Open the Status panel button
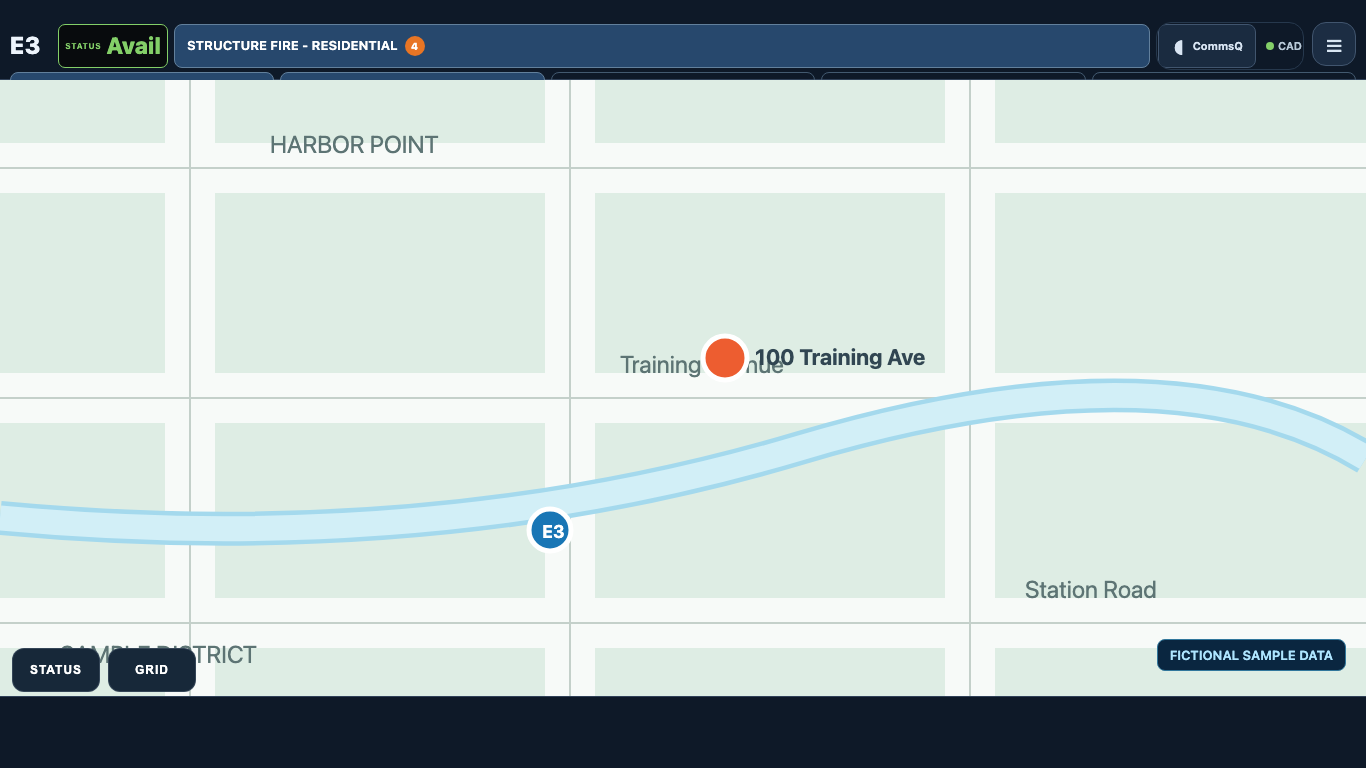This screenshot has width=1366, height=768. (56, 670)
